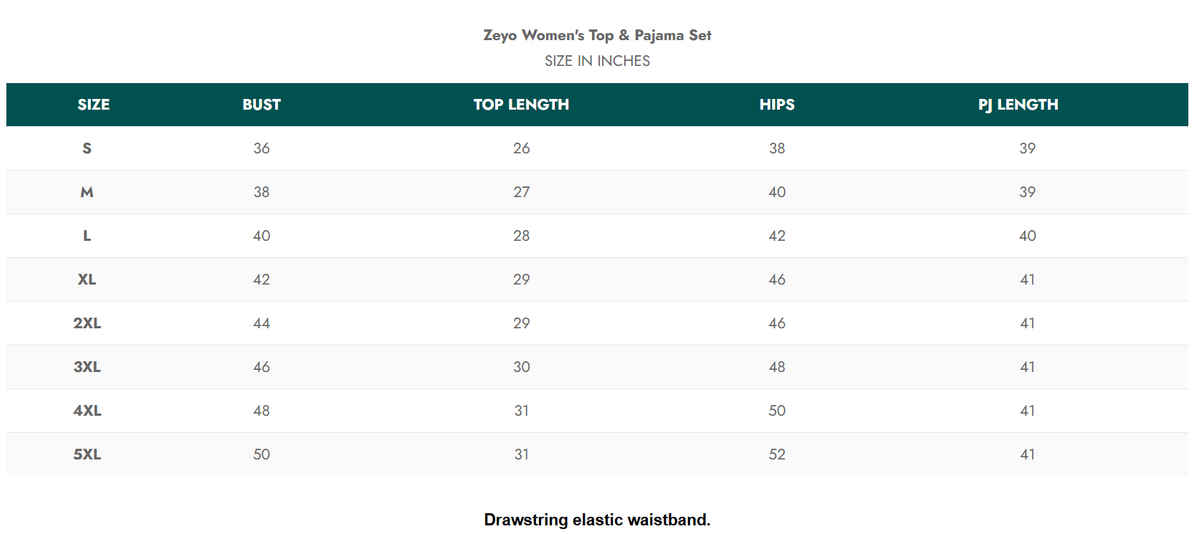Select the PJ LENGTH column header
1200x534 pixels.
(1018, 104)
